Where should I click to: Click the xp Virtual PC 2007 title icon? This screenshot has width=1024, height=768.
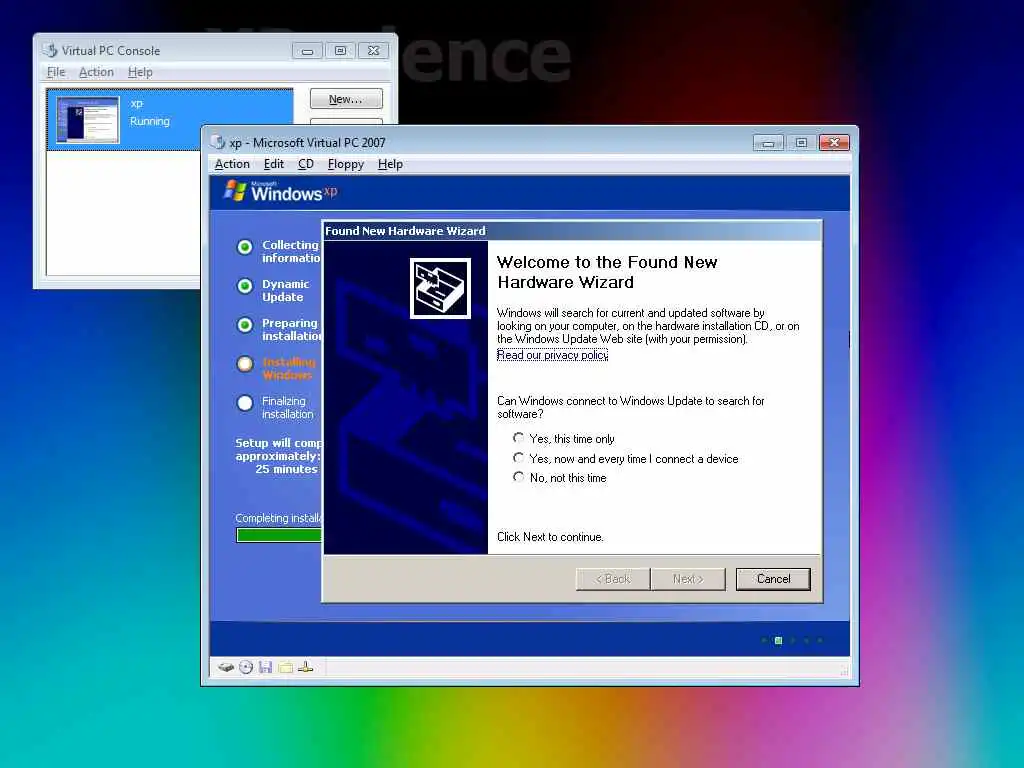(218, 142)
